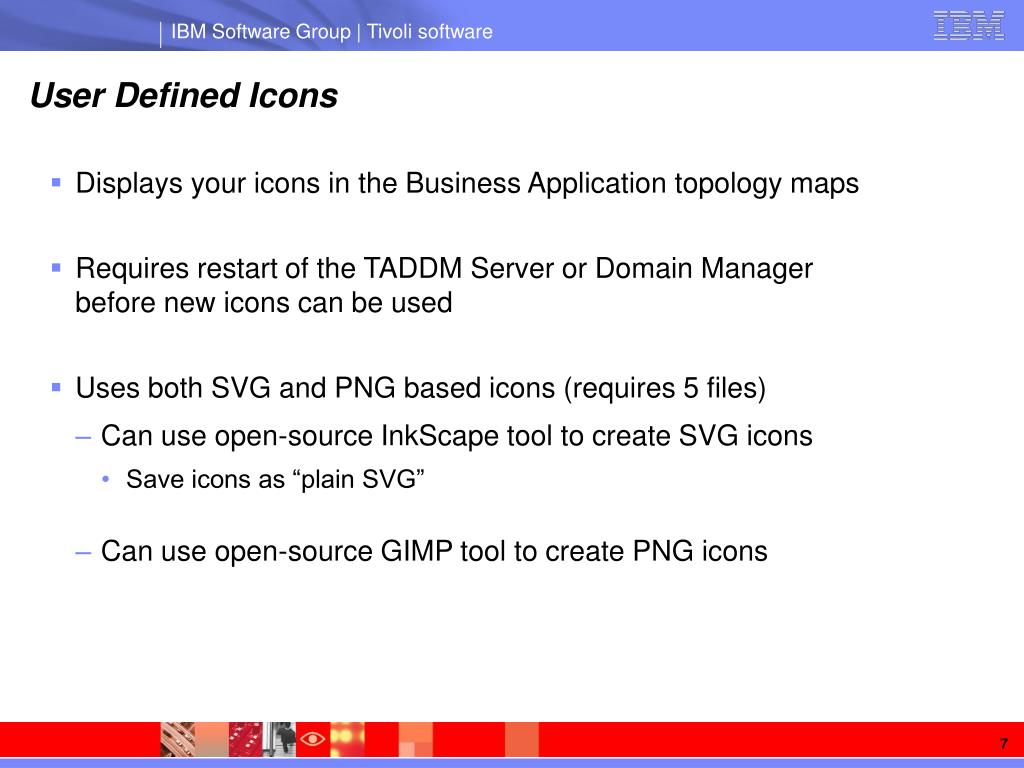1024x768 pixels.
Task: Click the IBM logo in the header
Action: click(968, 25)
